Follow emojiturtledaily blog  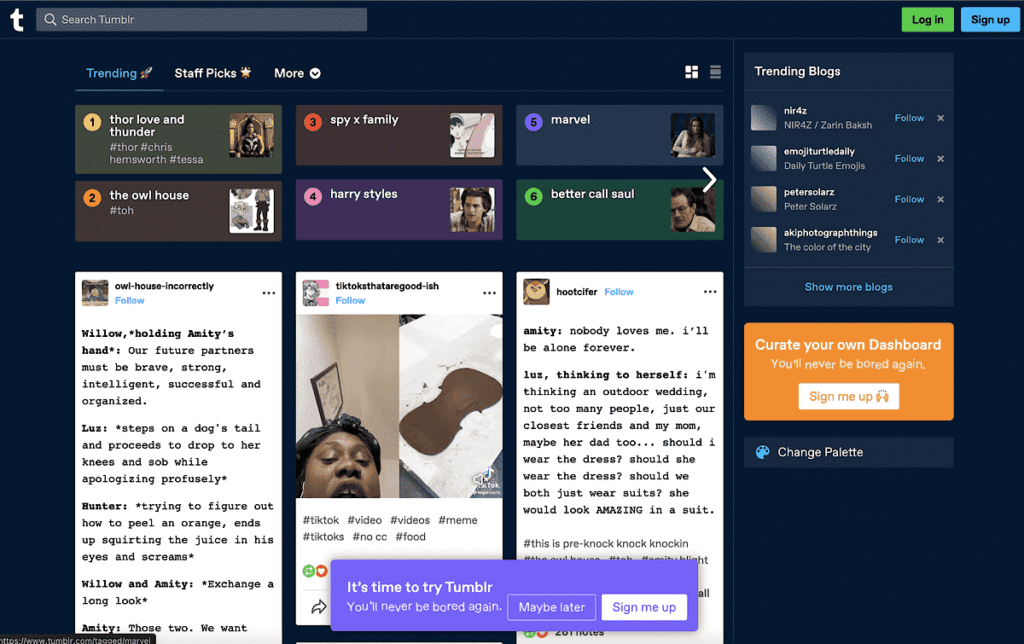coord(909,159)
